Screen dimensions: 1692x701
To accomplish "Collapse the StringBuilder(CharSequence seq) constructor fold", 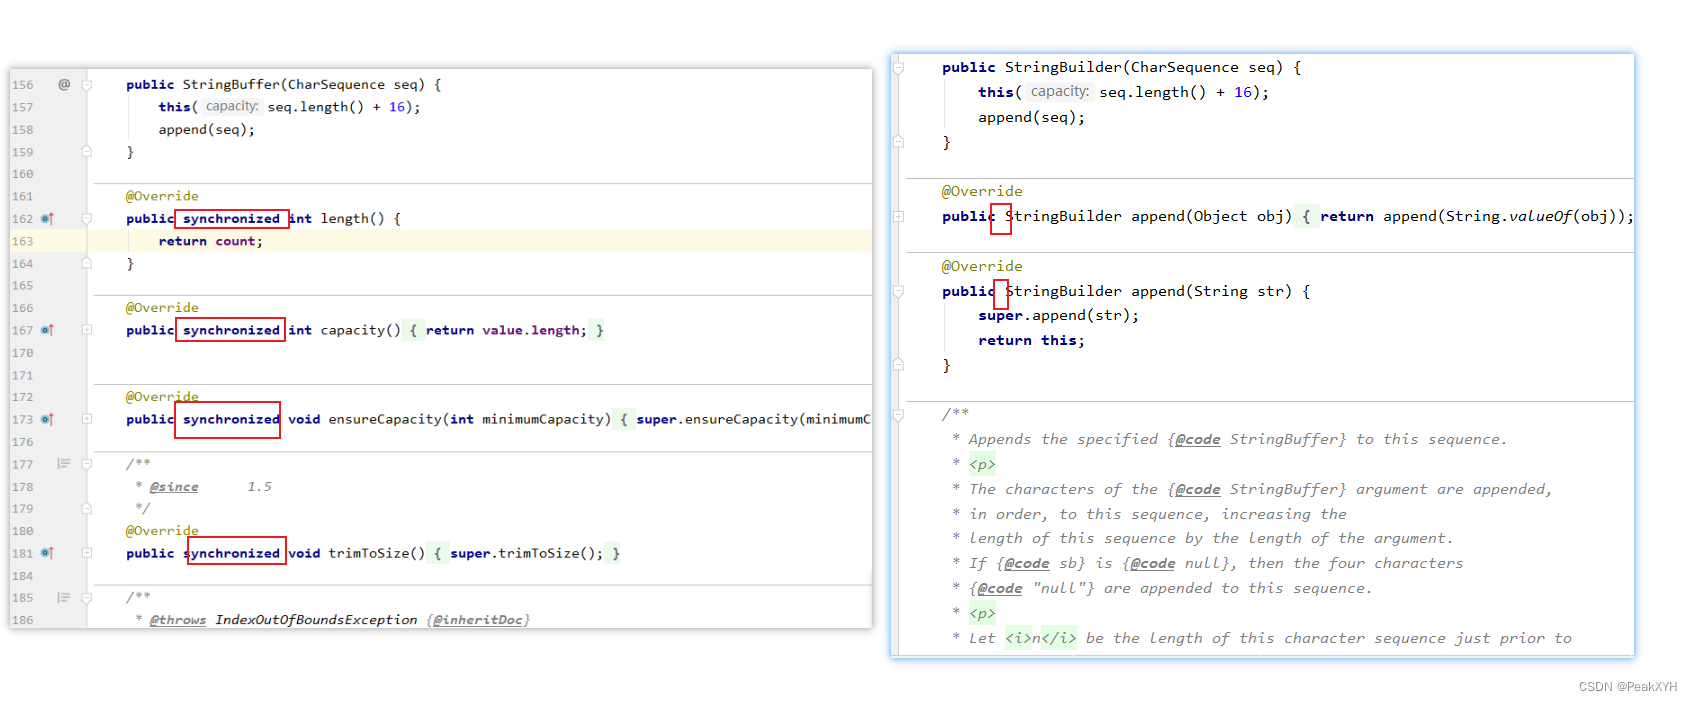I will [898, 68].
